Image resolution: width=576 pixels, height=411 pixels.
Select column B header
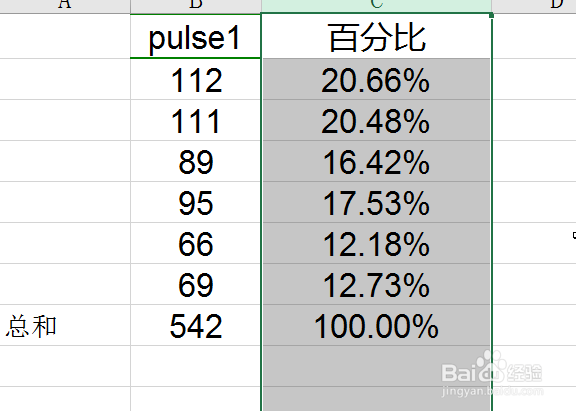point(196,6)
